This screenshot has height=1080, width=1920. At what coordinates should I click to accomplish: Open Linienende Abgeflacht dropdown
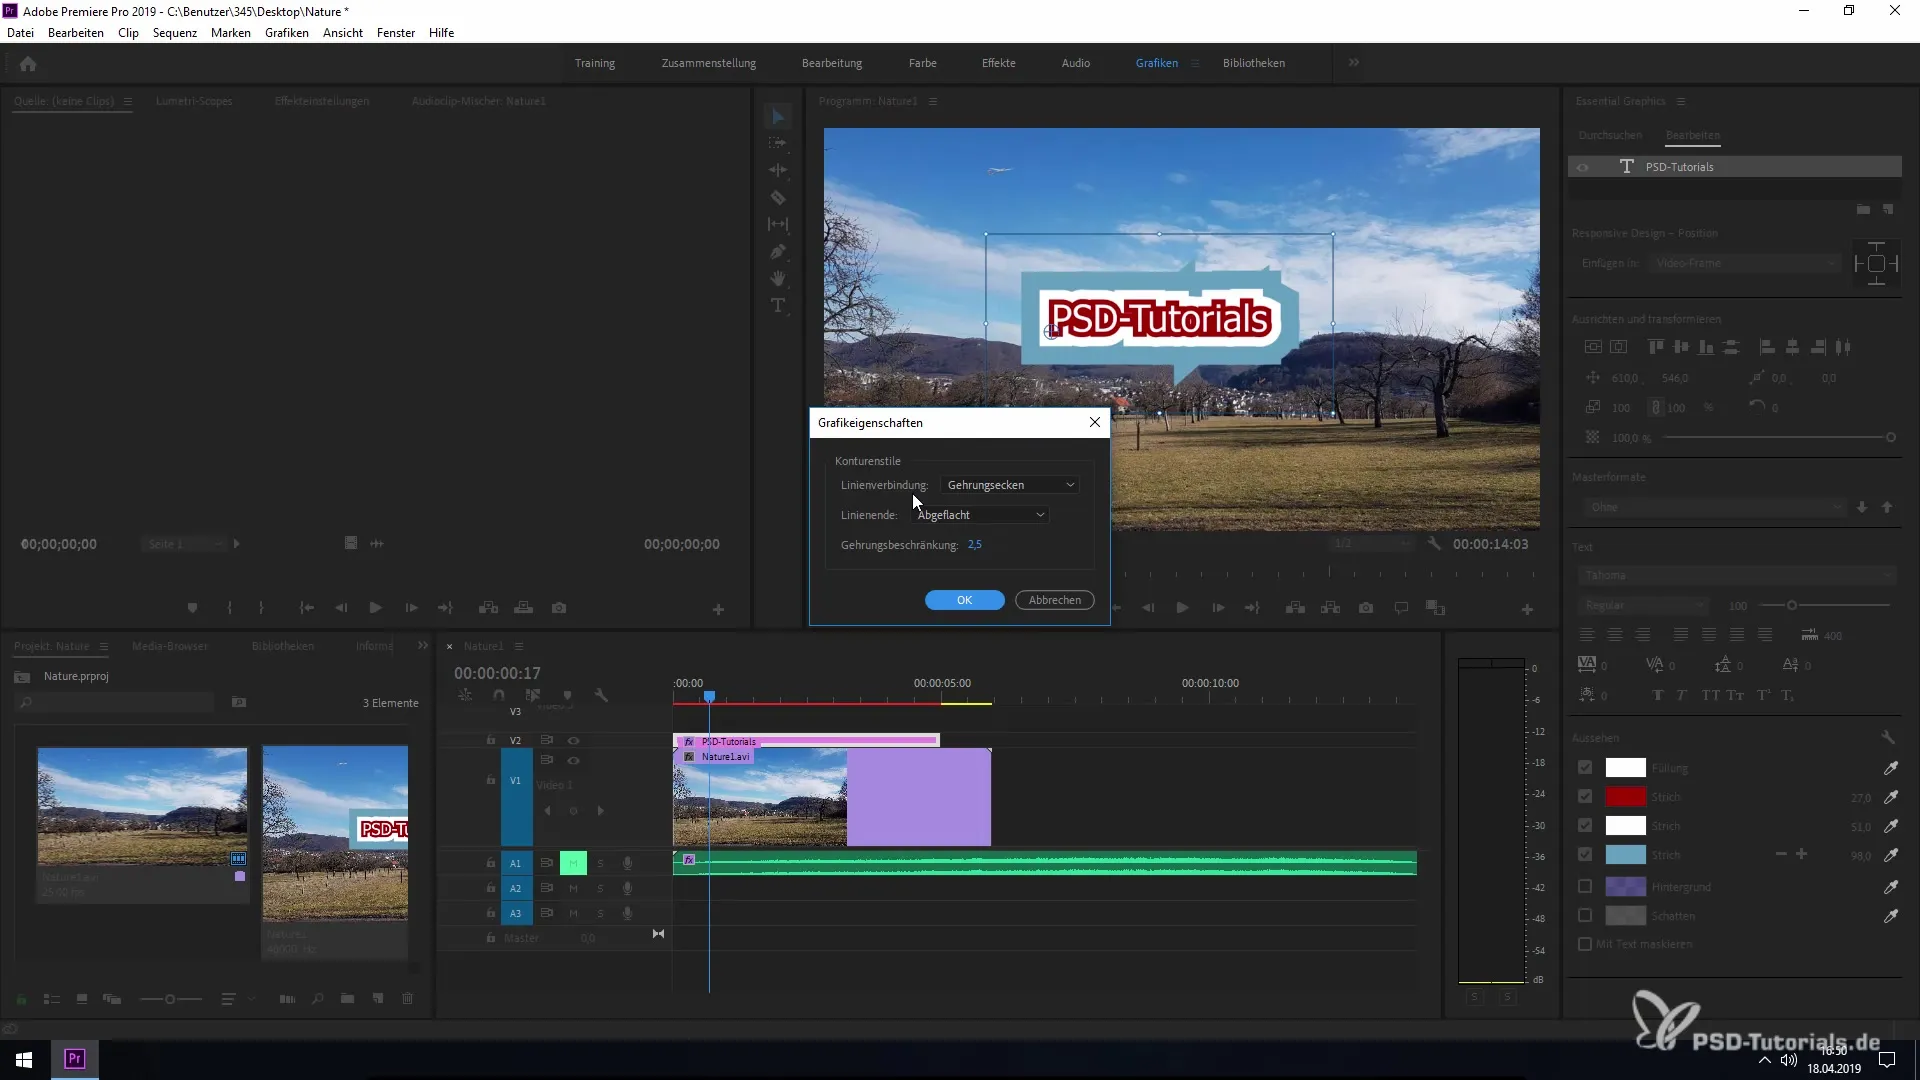[x=980, y=515]
